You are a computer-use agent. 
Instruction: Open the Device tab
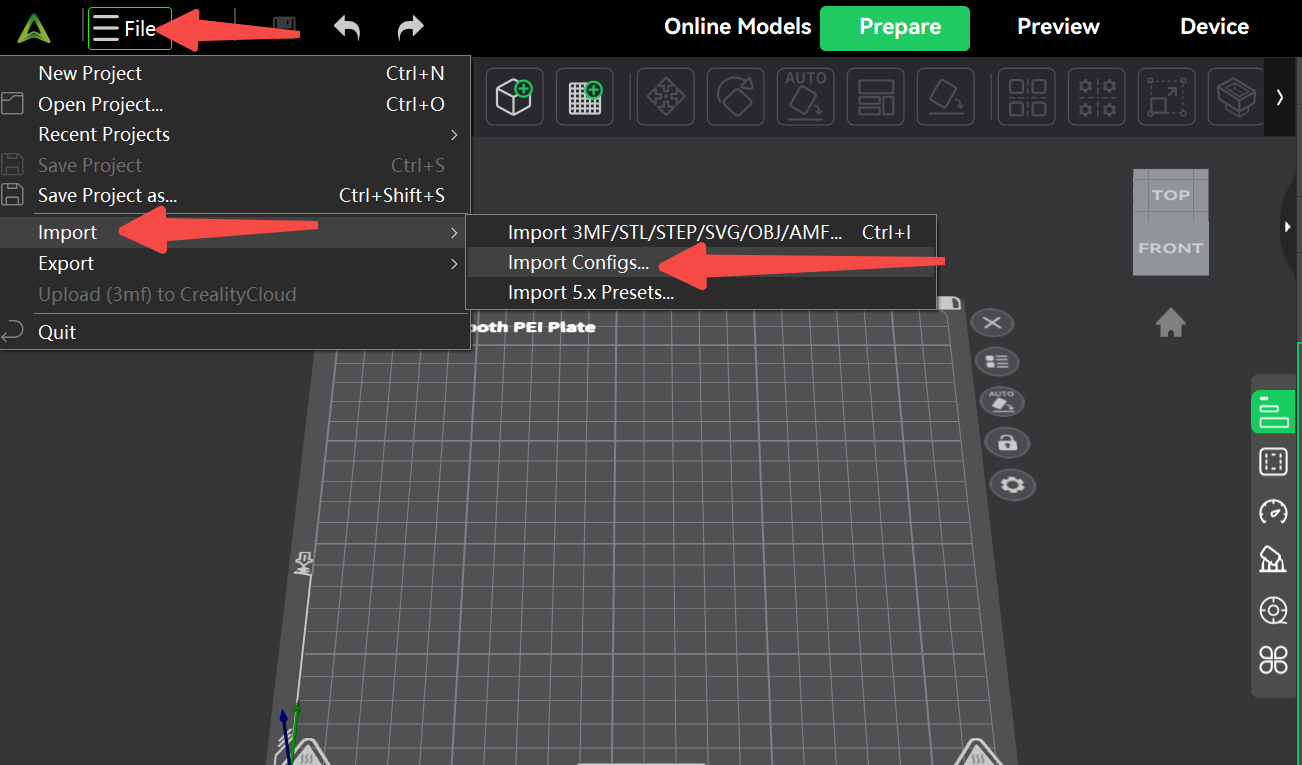coord(1214,27)
